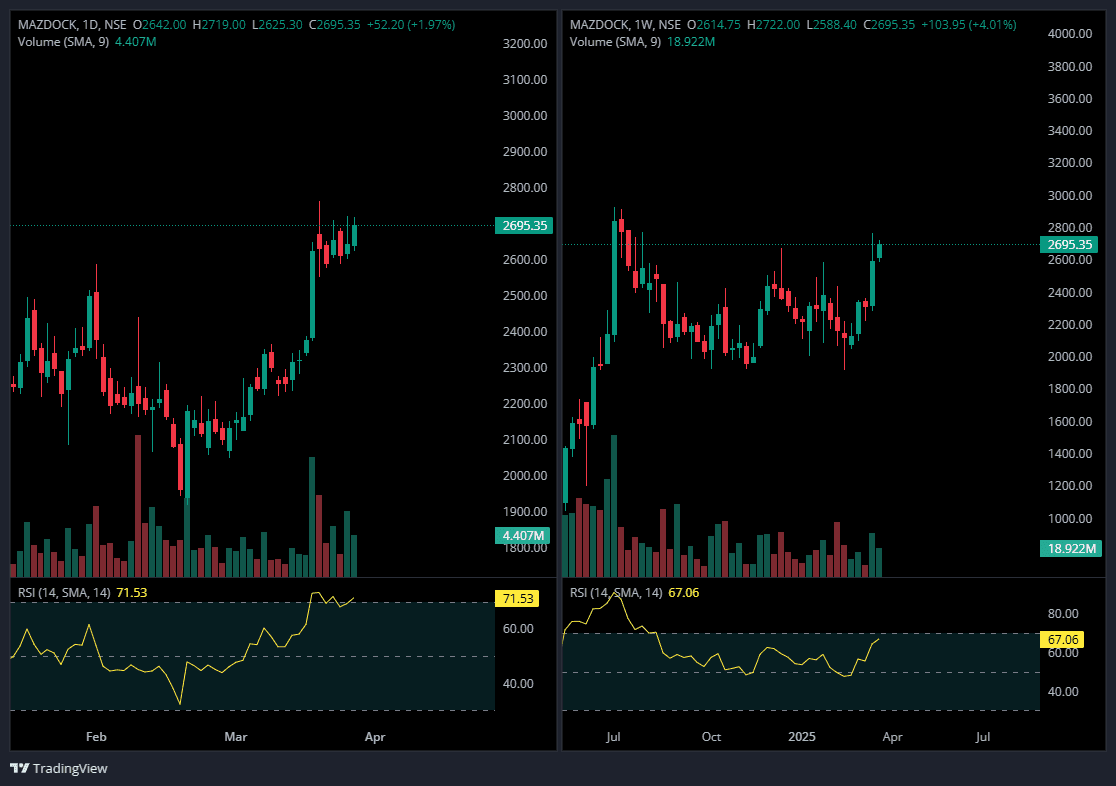Image resolution: width=1116 pixels, height=786 pixels.
Task: Click the Apr label on the weekly time axis
Action: click(893, 737)
